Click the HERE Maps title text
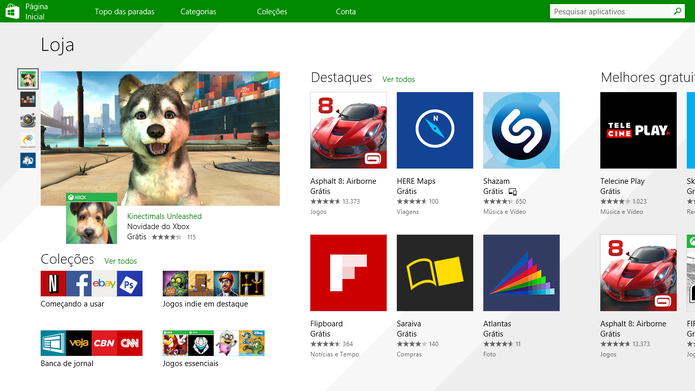Image resolution: width=695 pixels, height=391 pixels. pos(416,181)
